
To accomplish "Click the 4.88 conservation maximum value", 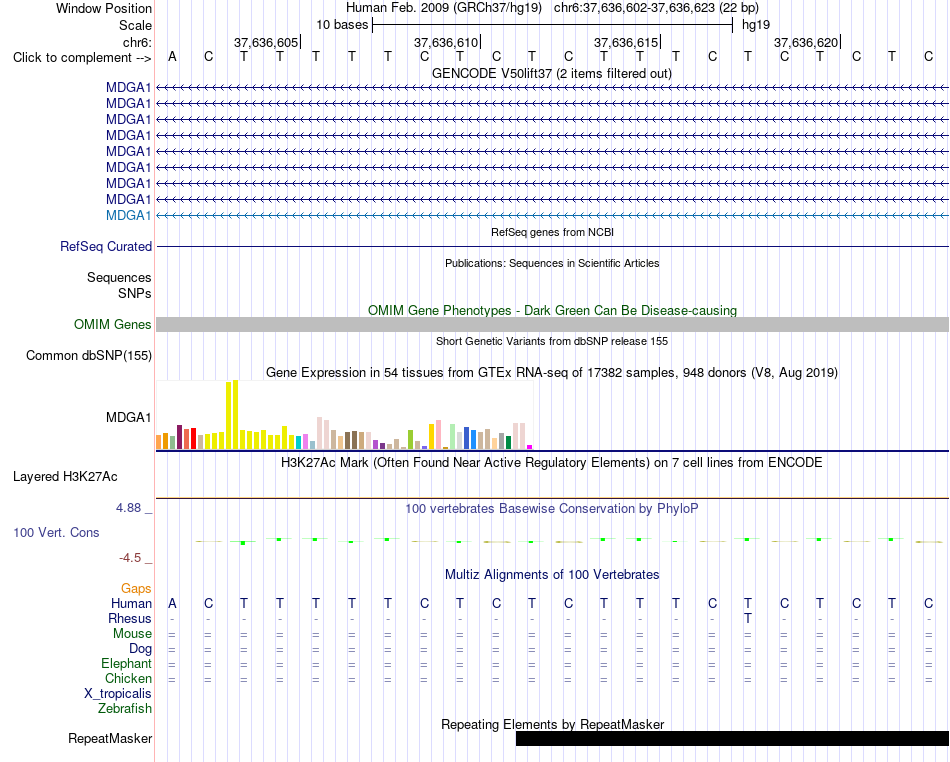I will pyautogui.click(x=128, y=508).
